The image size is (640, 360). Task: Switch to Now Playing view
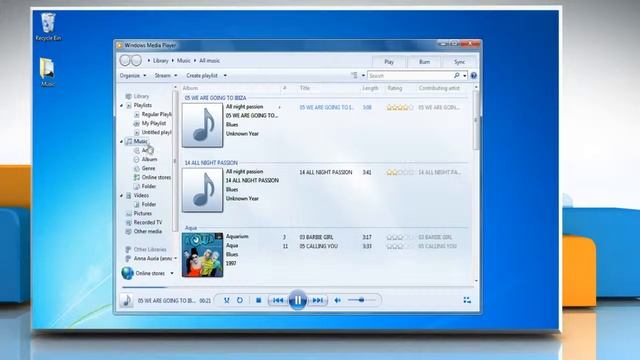tap(467, 300)
